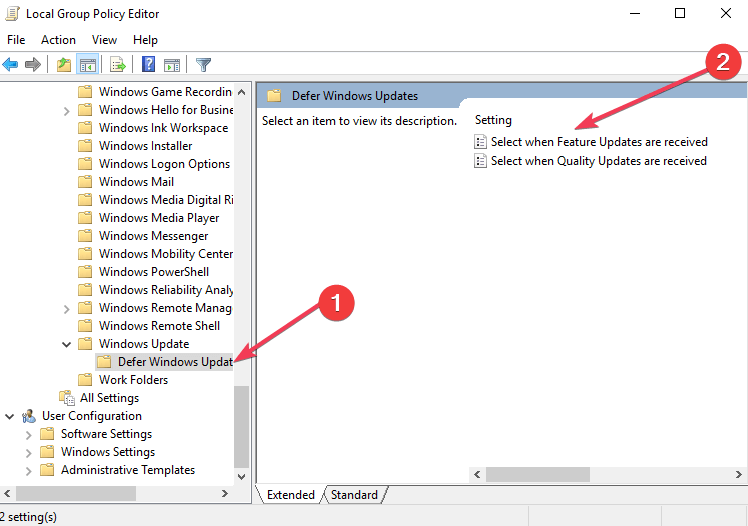Image resolution: width=748 pixels, height=526 pixels.
Task: Select 'Select when Quality Updates are received'
Action: 598,161
